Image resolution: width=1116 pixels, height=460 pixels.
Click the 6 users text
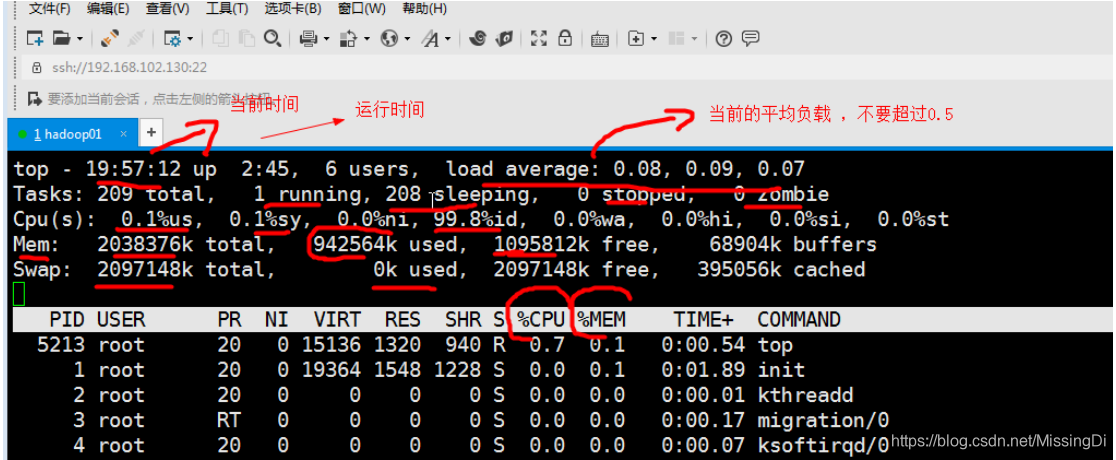(367, 169)
